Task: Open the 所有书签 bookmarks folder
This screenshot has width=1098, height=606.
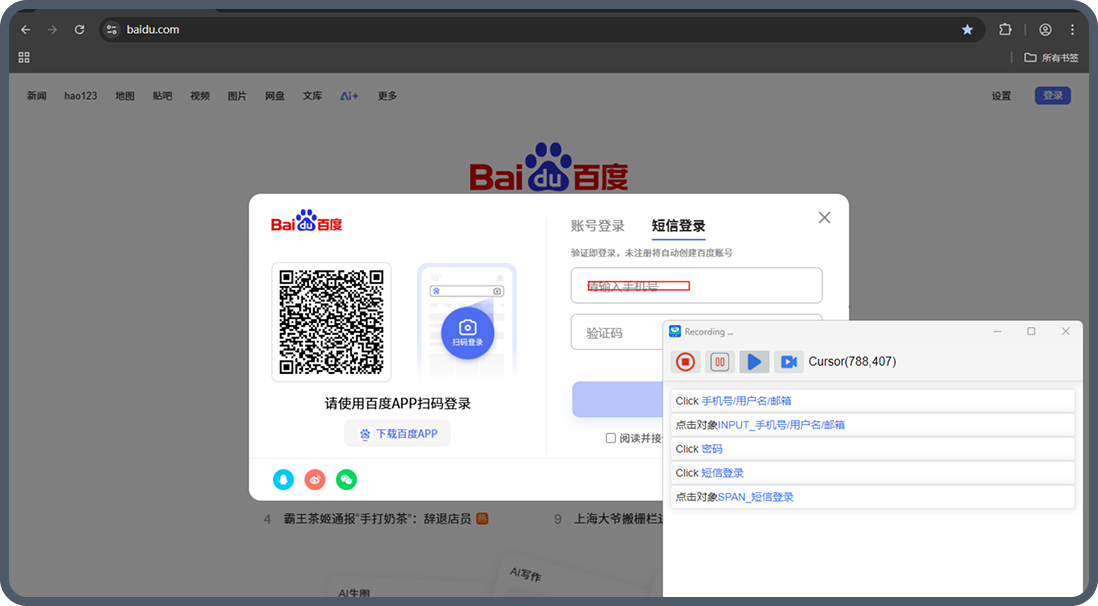Action: pos(1051,58)
